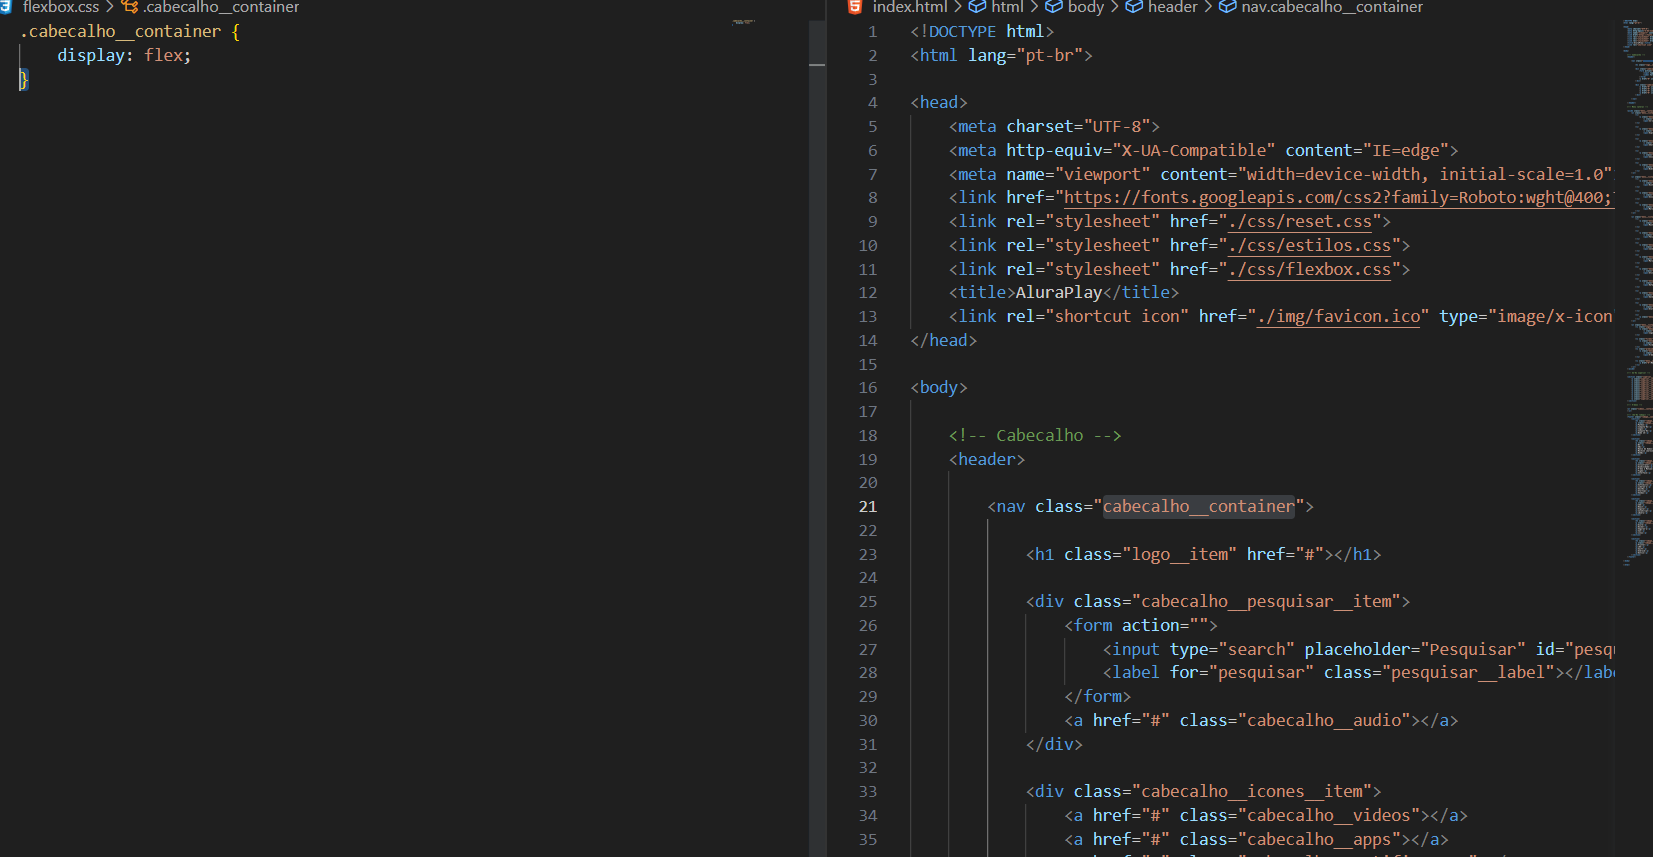The height and width of the screenshot is (857, 1653).
Task: Select the header breadcrumb segment
Action: [1173, 6]
